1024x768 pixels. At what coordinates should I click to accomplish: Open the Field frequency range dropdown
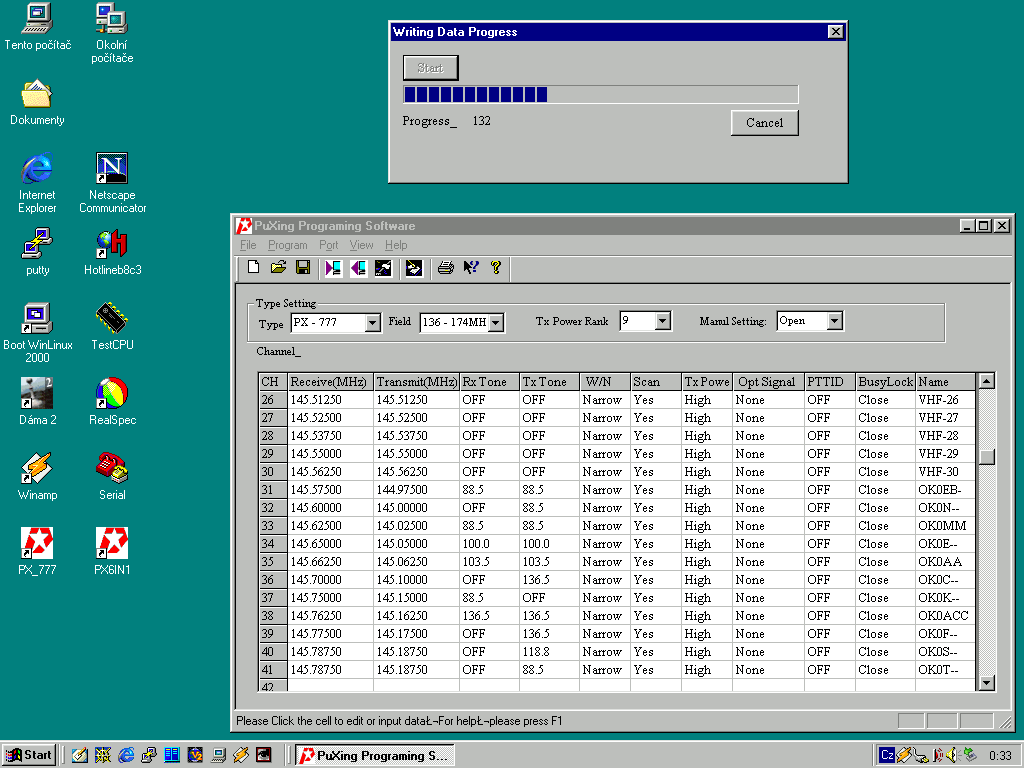(496, 322)
